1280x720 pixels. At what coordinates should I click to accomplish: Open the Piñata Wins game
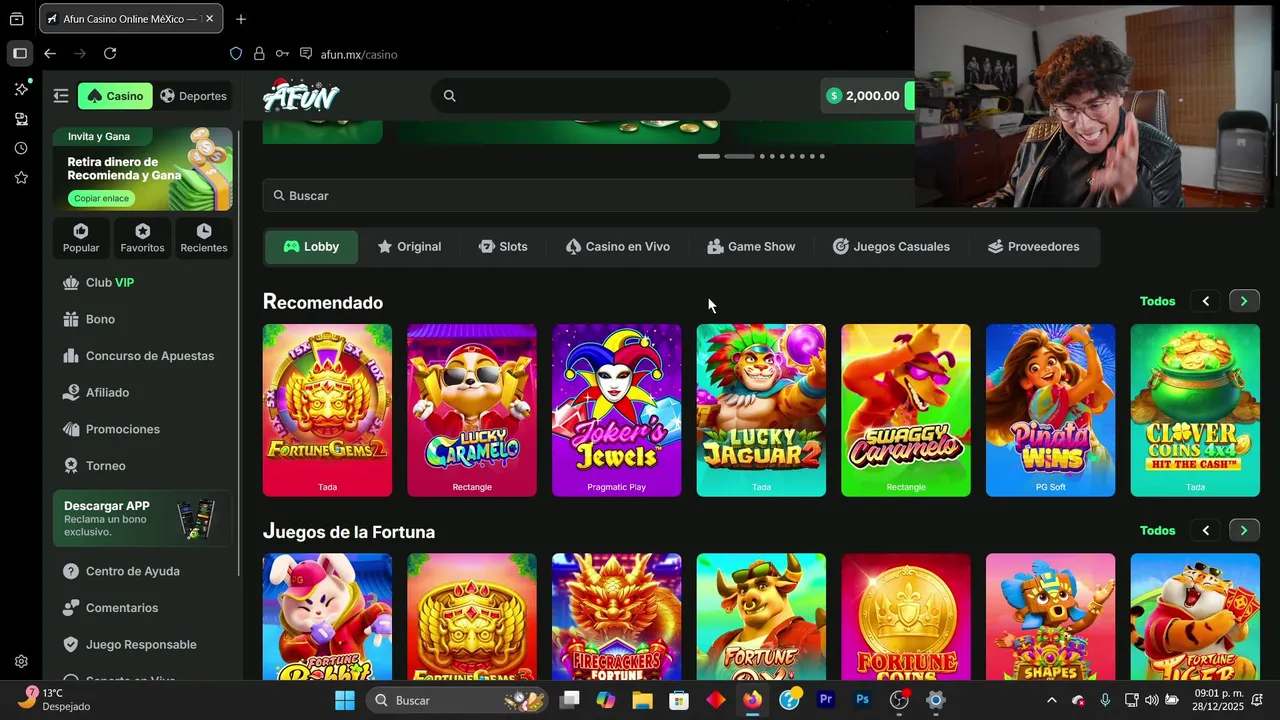tap(1050, 410)
